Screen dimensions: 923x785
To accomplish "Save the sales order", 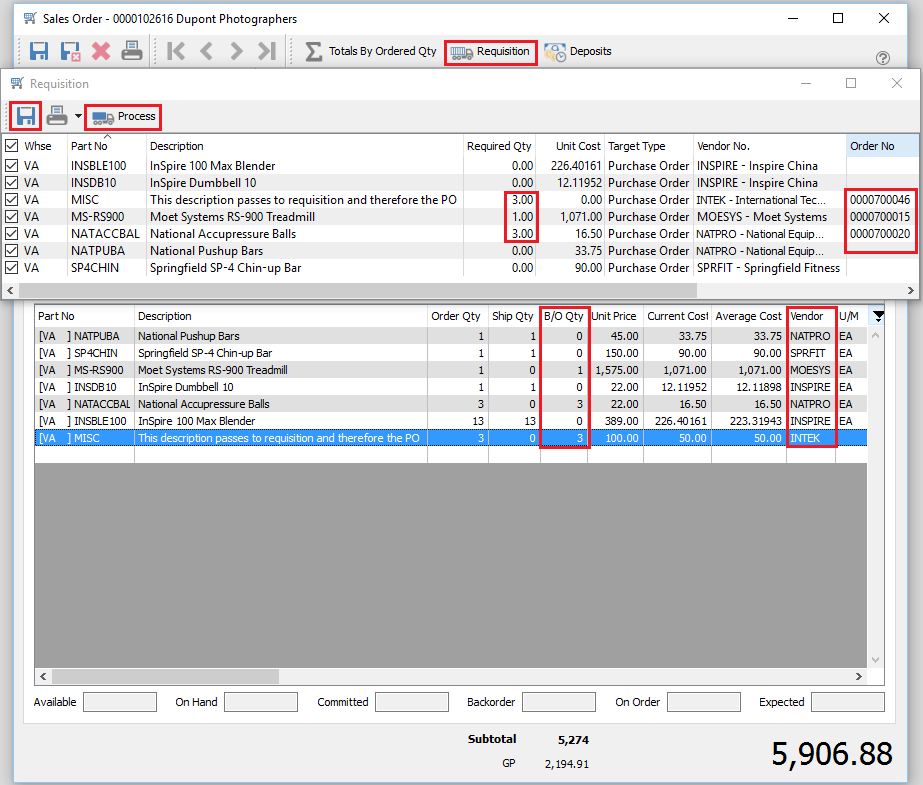I will 39,51.
